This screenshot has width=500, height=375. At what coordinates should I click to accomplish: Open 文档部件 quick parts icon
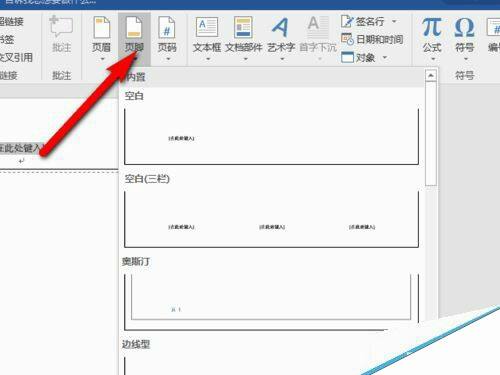(243, 27)
